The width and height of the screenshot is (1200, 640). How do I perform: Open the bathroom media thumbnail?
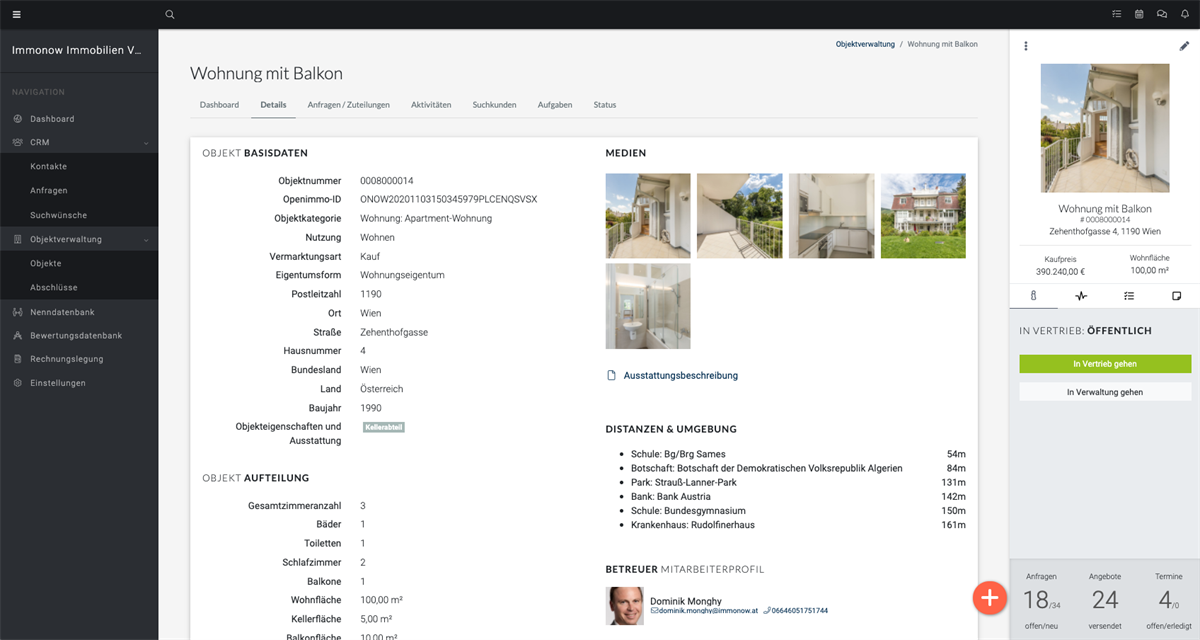tap(648, 306)
